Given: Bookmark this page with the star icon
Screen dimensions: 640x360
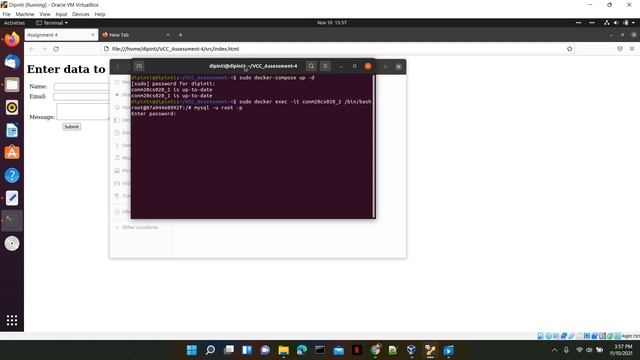Looking at the screenshot, I should click(569, 49).
